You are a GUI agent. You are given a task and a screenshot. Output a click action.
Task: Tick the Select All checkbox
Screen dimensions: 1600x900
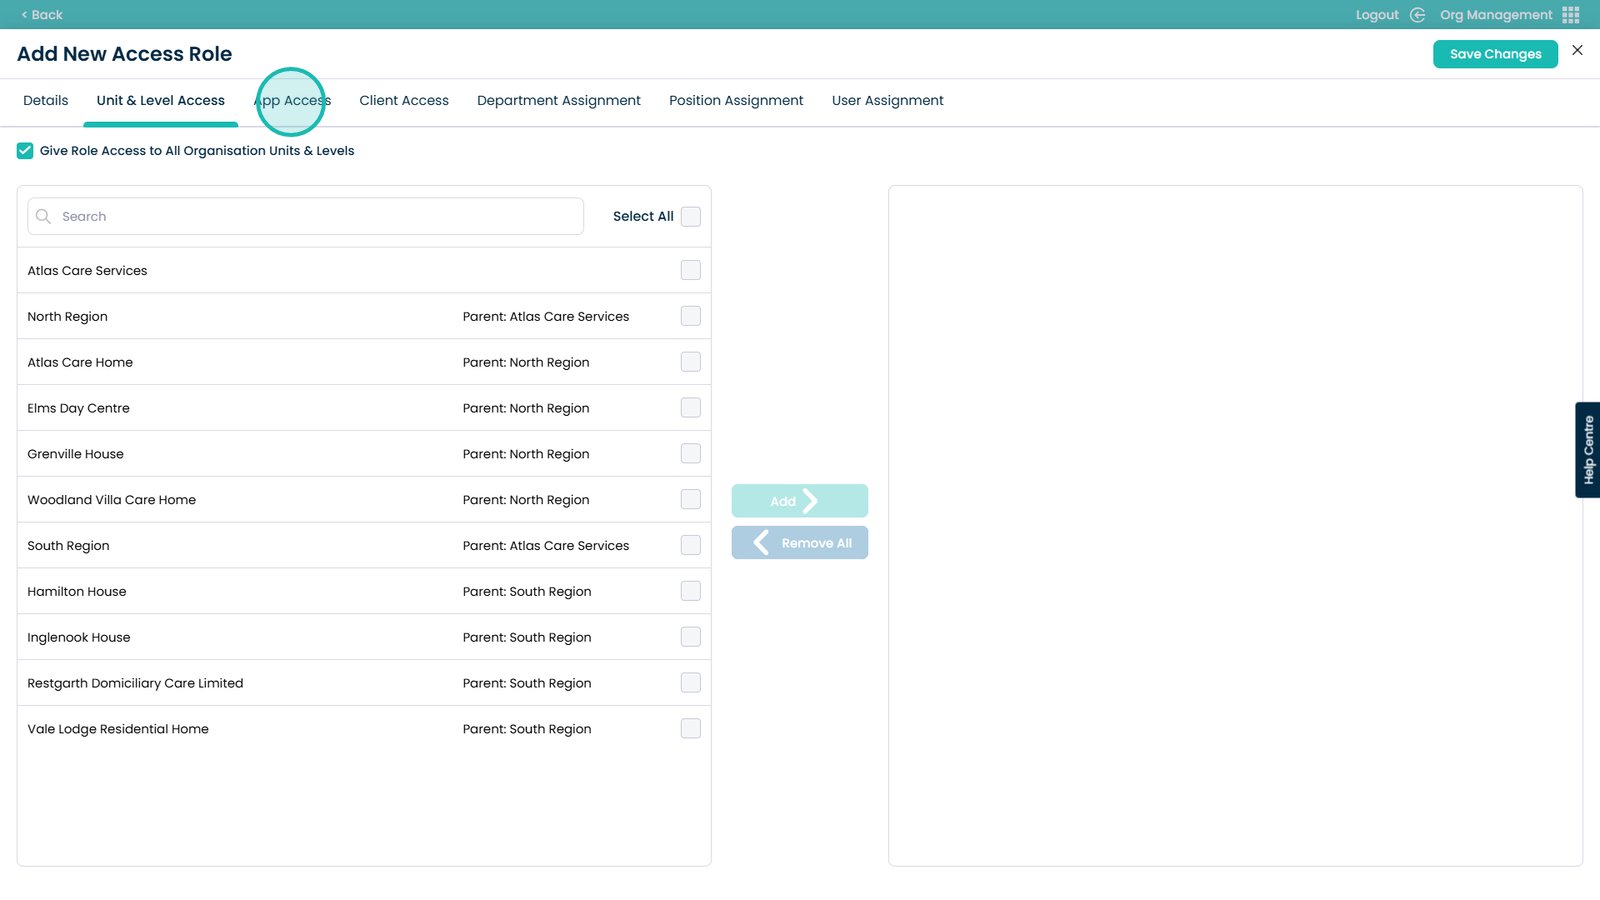pyautogui.click(x=690, y=217)
